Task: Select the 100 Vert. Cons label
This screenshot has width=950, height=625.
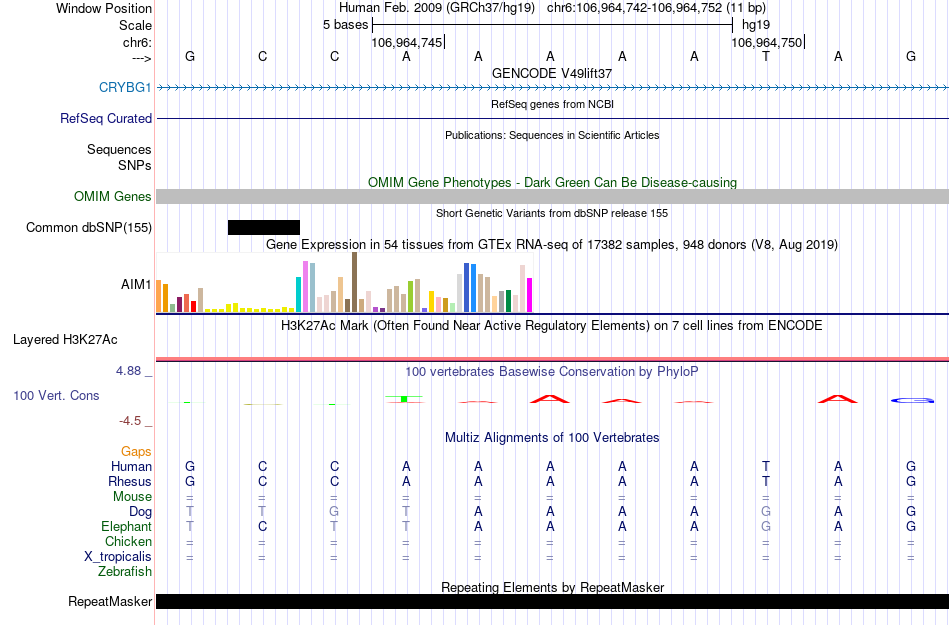Action: pos(56,396)
